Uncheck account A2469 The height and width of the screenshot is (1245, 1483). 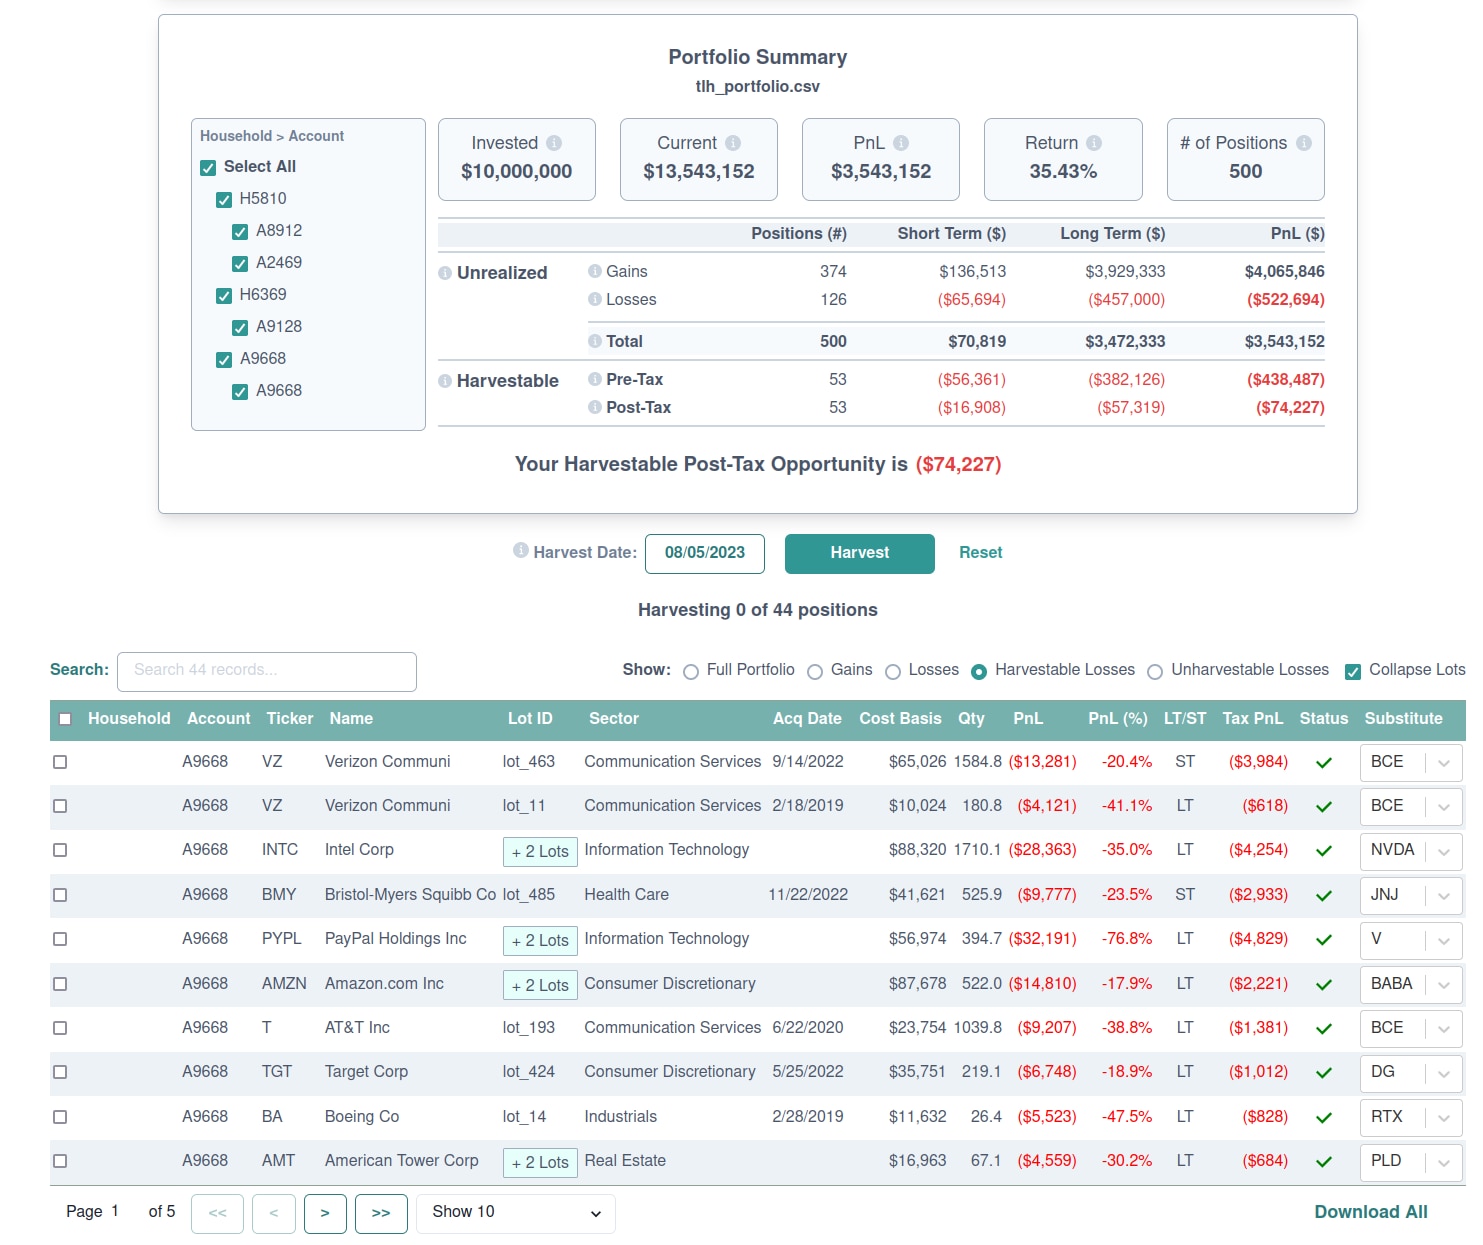click(240, 264)
